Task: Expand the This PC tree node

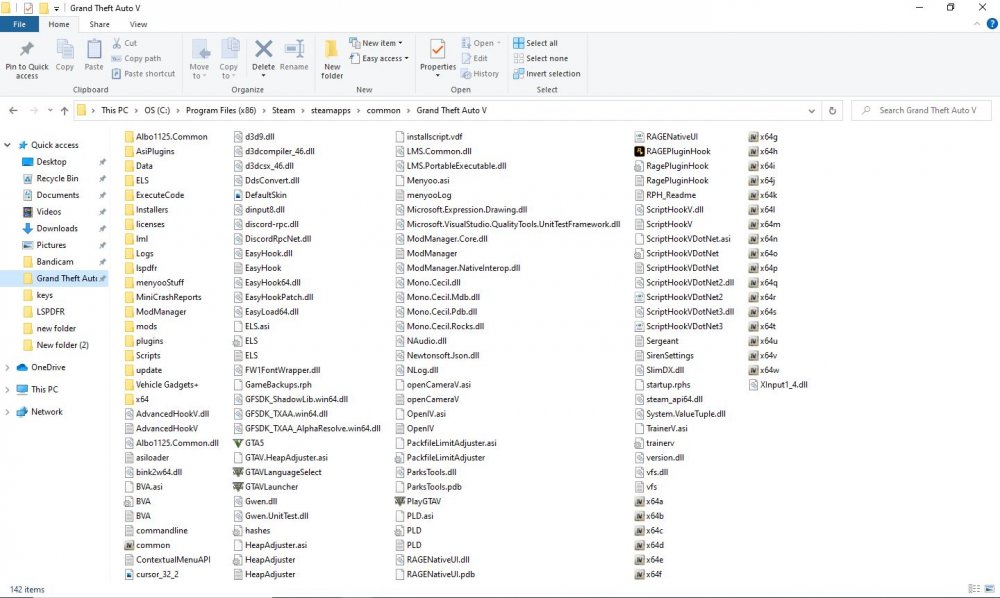Action: point(8,390)
